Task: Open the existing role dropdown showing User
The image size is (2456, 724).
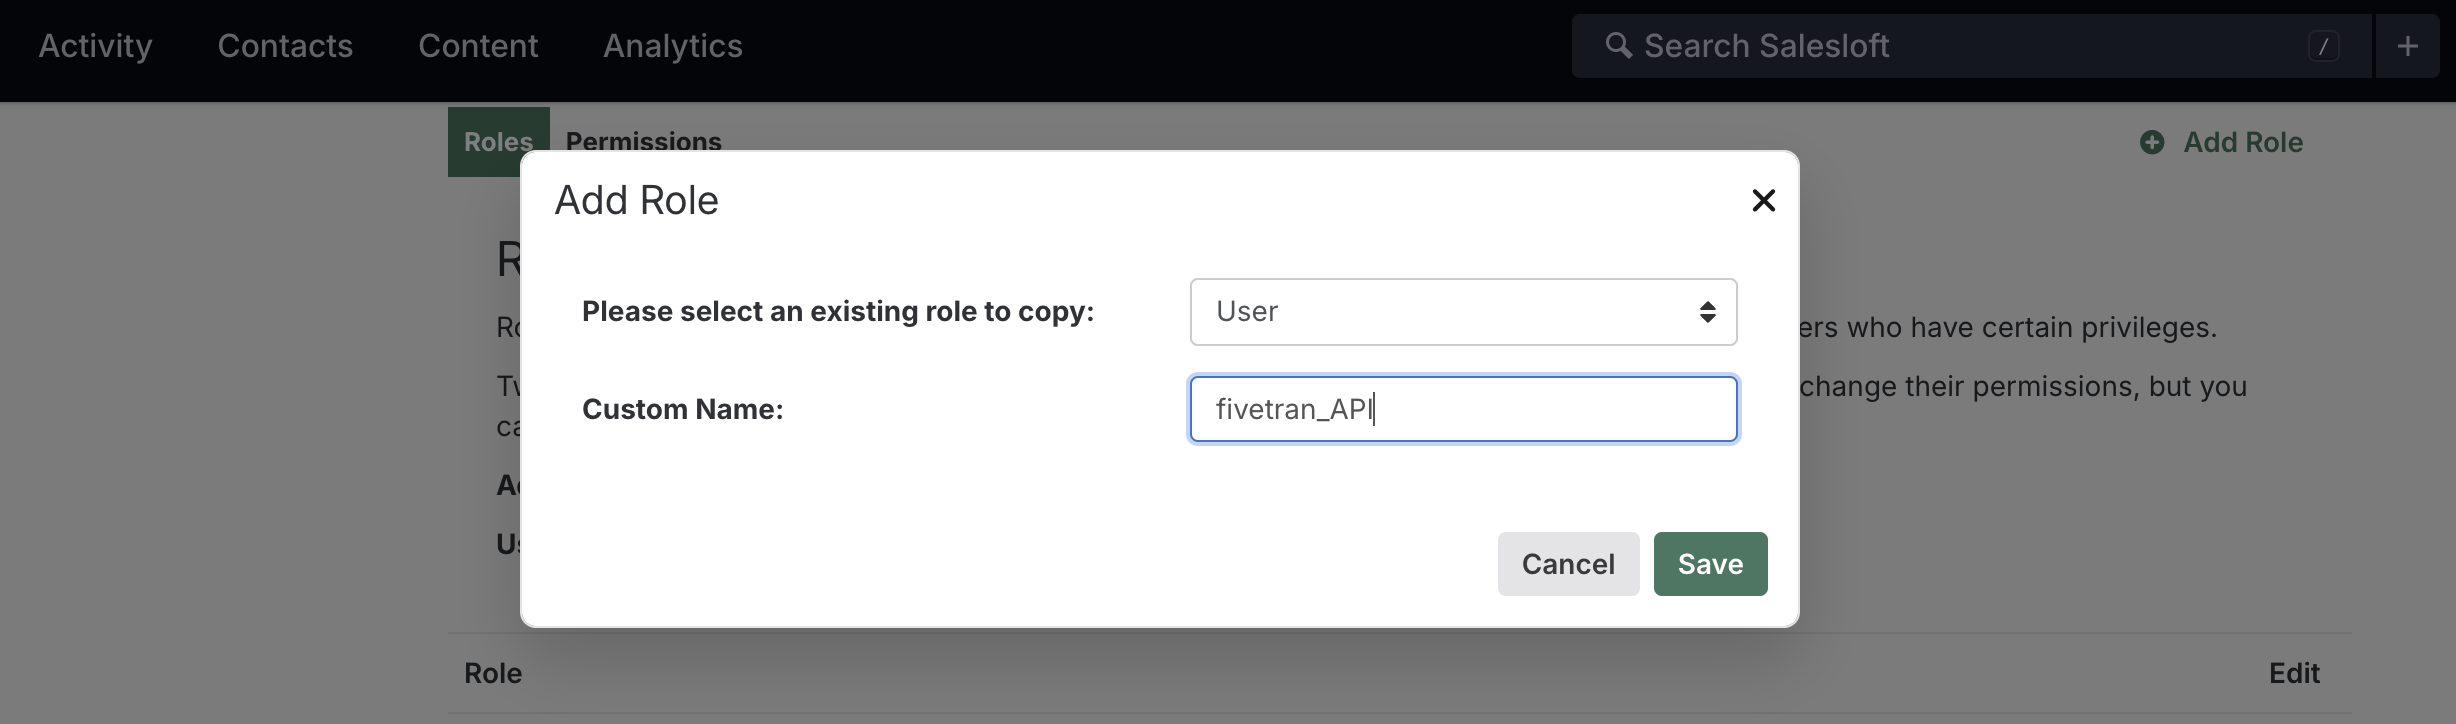Action: point(1463,312)
